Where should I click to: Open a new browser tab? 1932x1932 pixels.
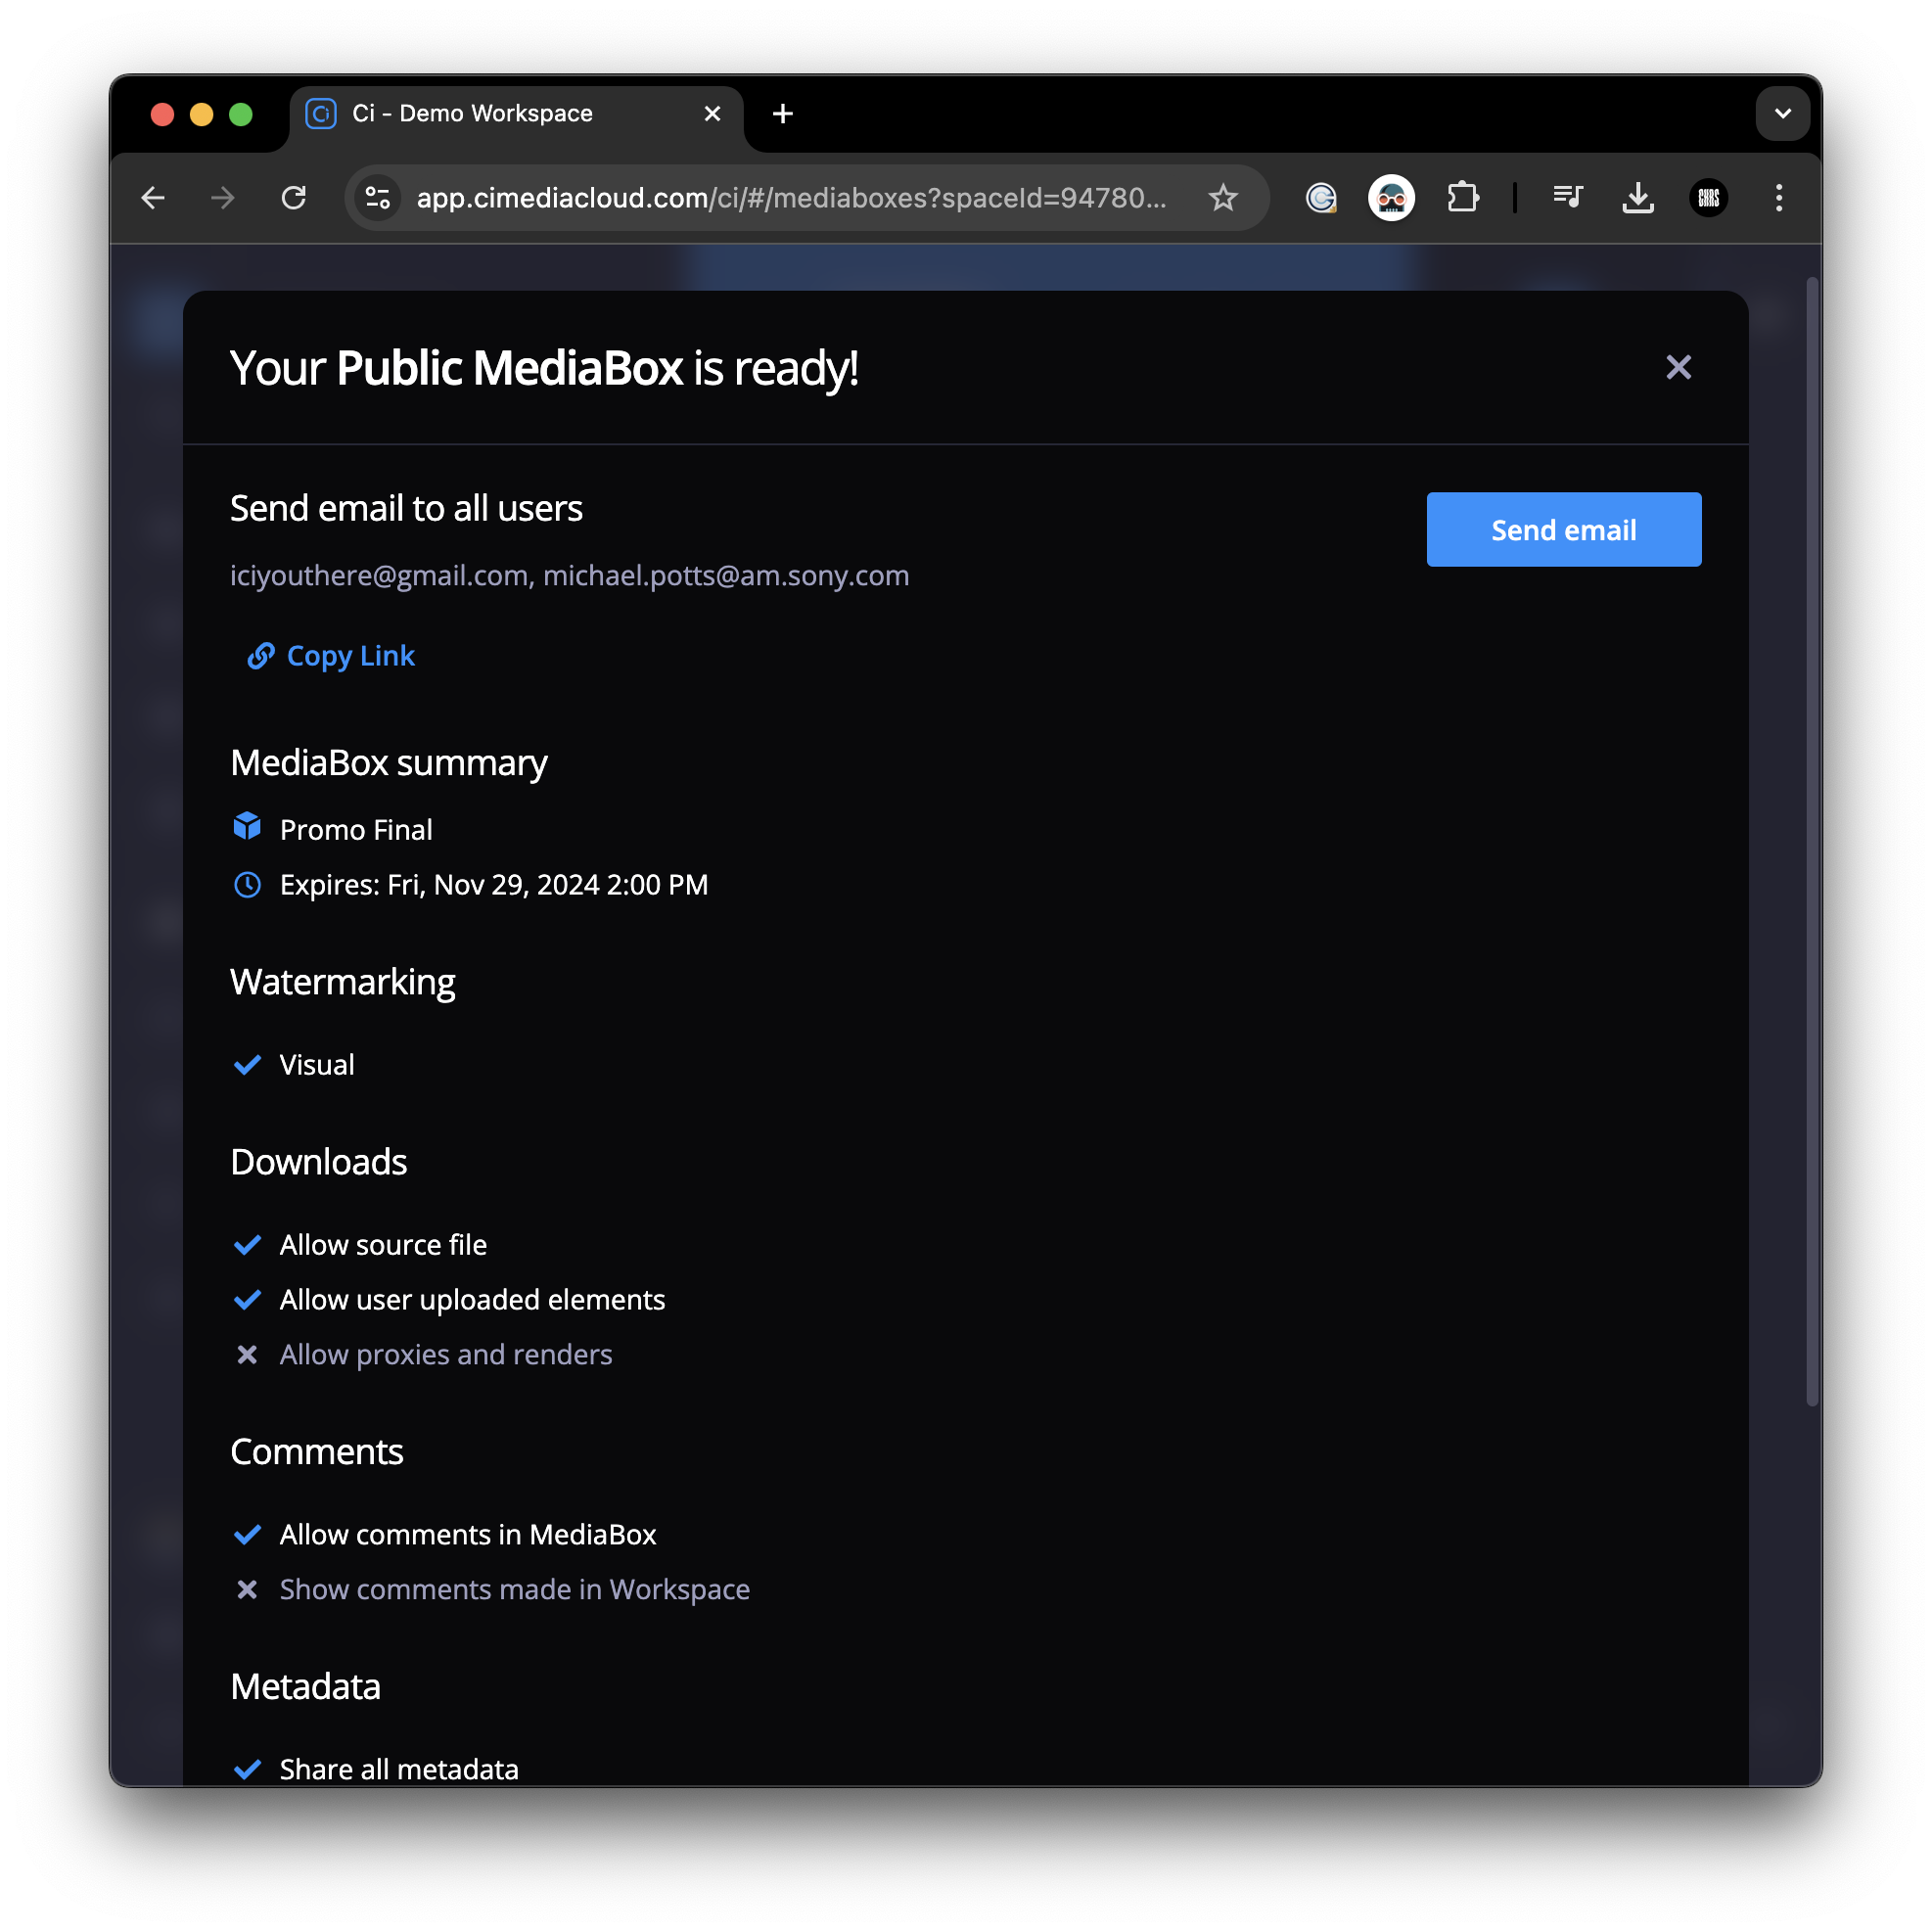pos(783,114)
